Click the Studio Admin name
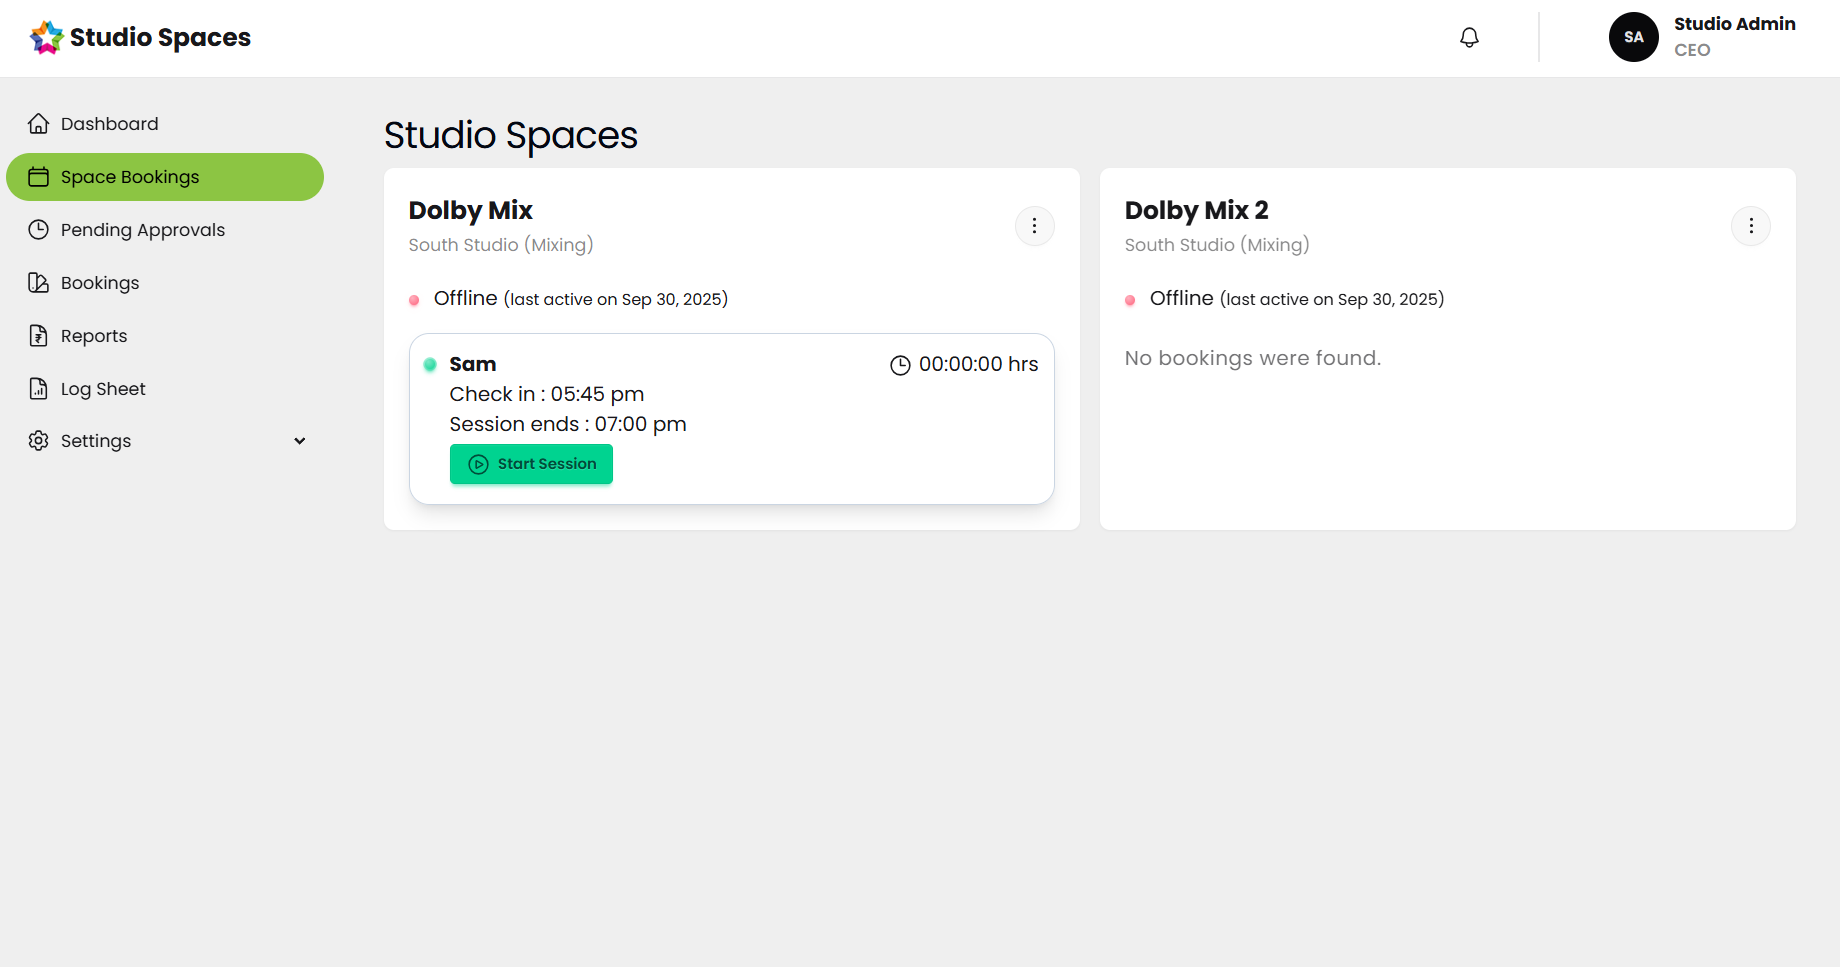The height and width of the screenshot is (967, 1840). 1734,24
